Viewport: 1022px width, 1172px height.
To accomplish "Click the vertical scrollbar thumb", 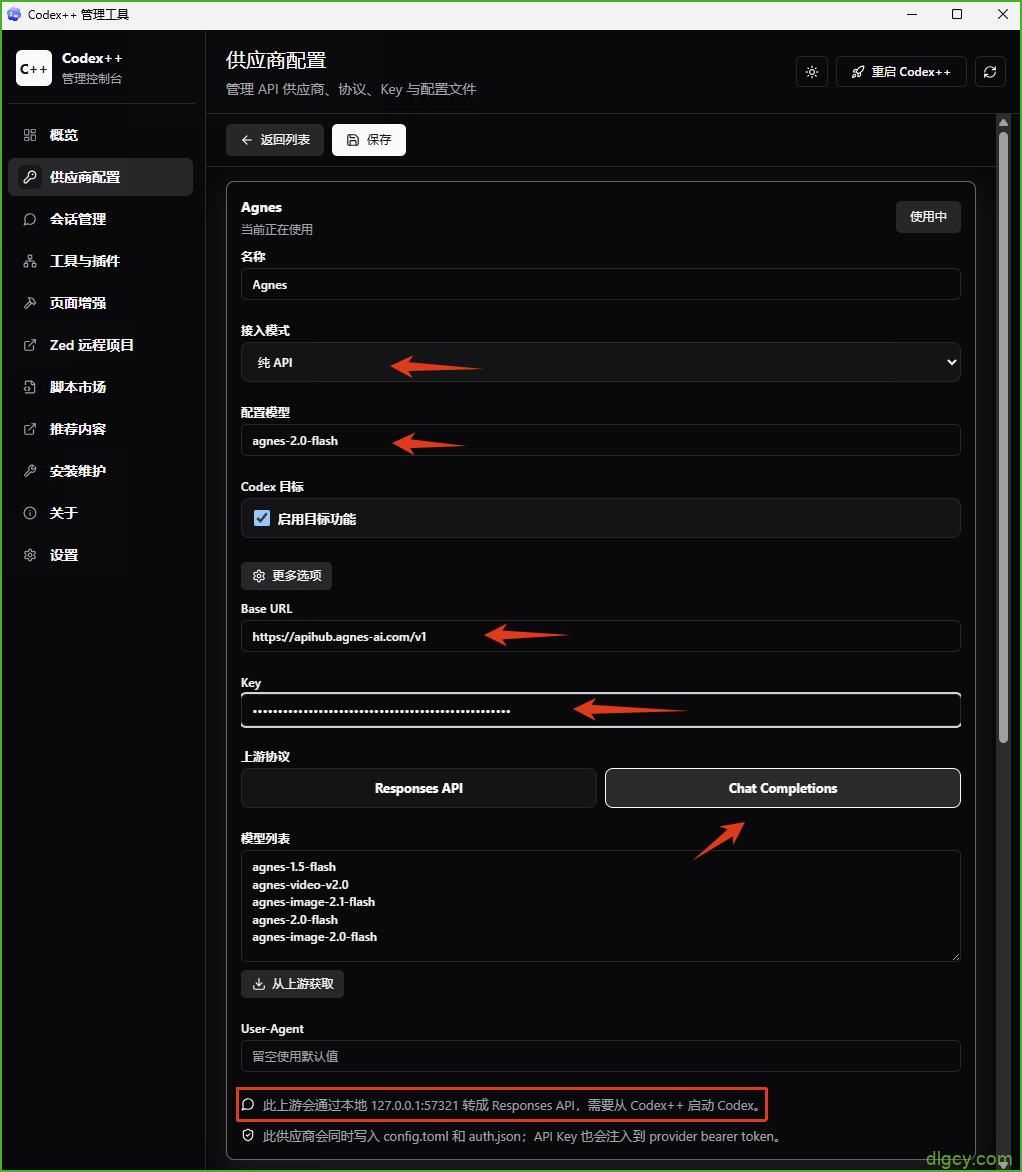I will point(1003,437).
